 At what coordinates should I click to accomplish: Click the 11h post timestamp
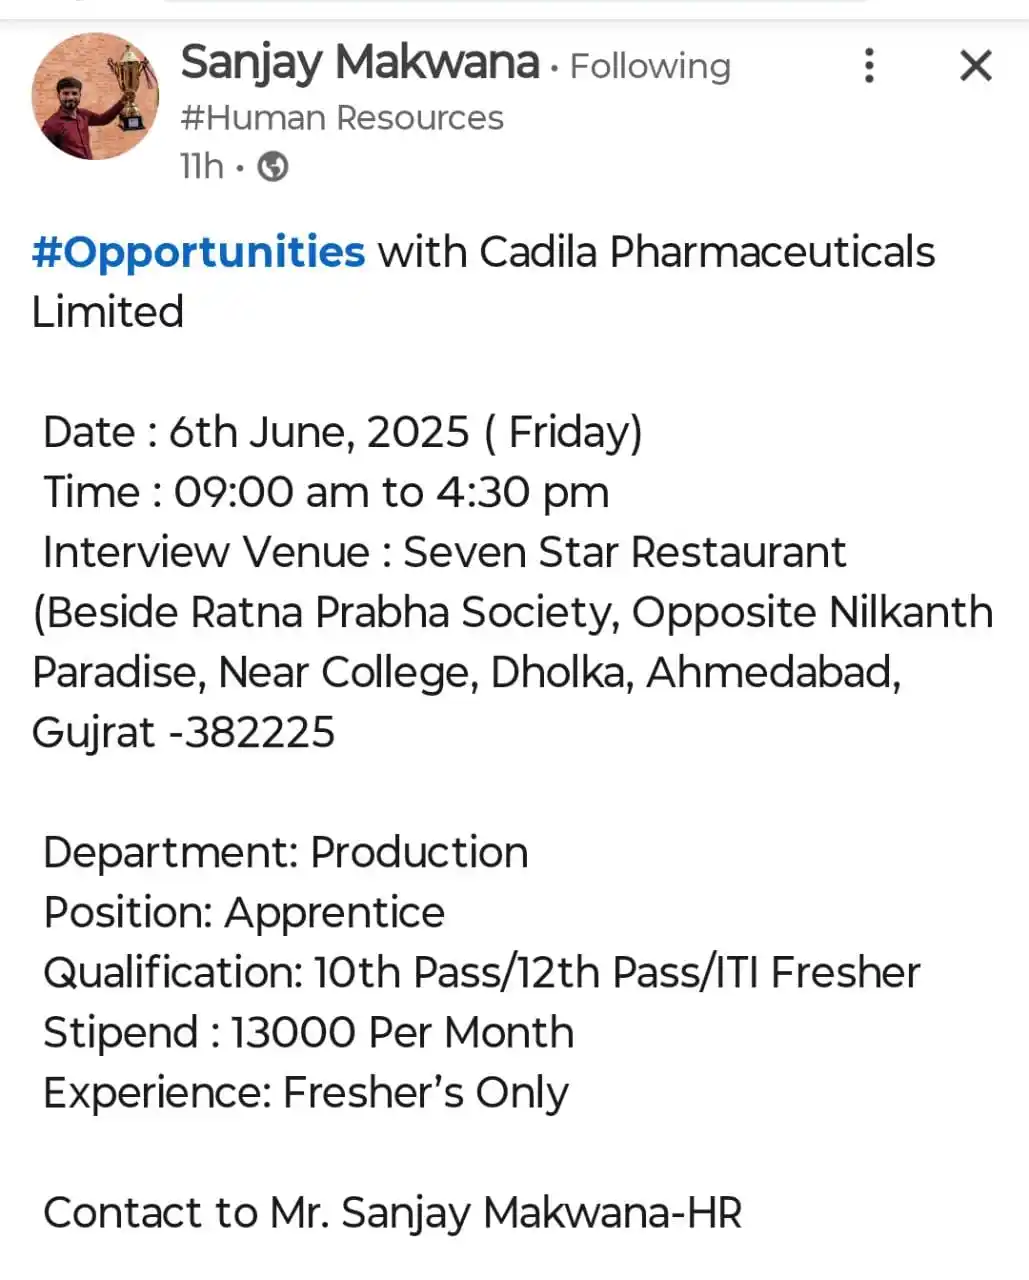202,166
